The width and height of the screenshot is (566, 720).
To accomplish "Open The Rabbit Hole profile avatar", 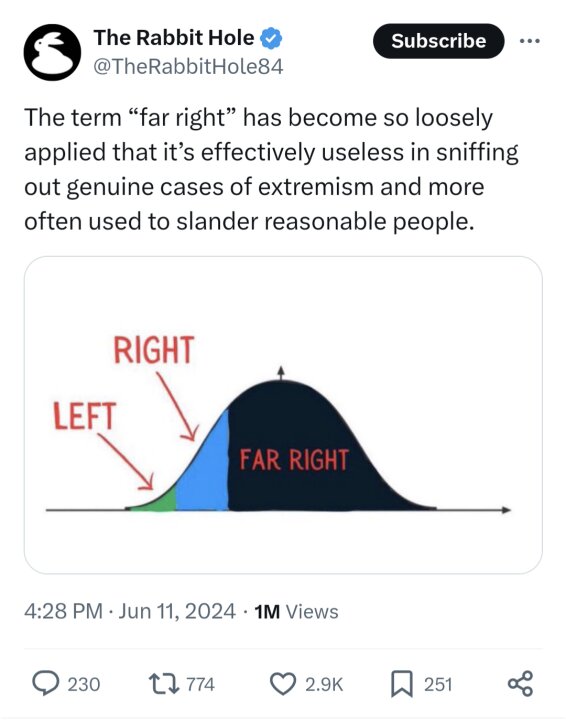I will coord(52,52).
